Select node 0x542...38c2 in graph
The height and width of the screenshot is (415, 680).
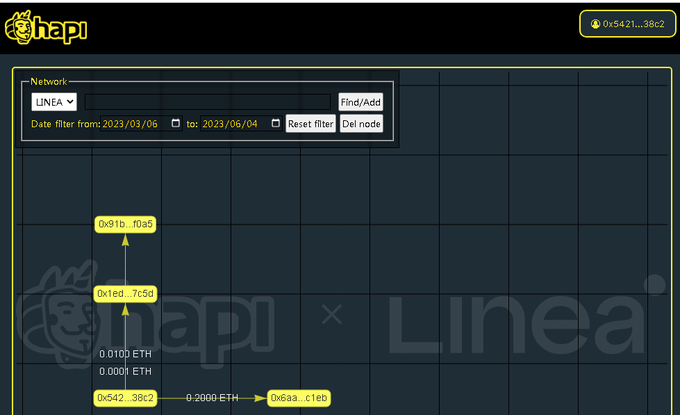(125, 398)
